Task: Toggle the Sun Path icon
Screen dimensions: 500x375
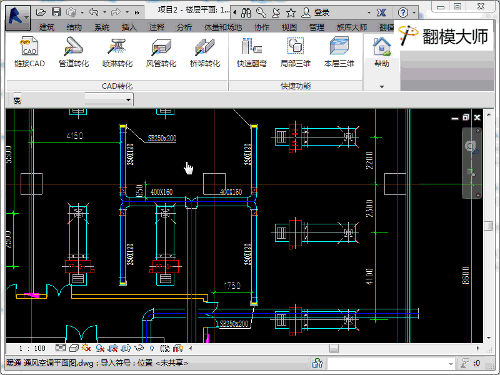Action: tap(86, 348)
